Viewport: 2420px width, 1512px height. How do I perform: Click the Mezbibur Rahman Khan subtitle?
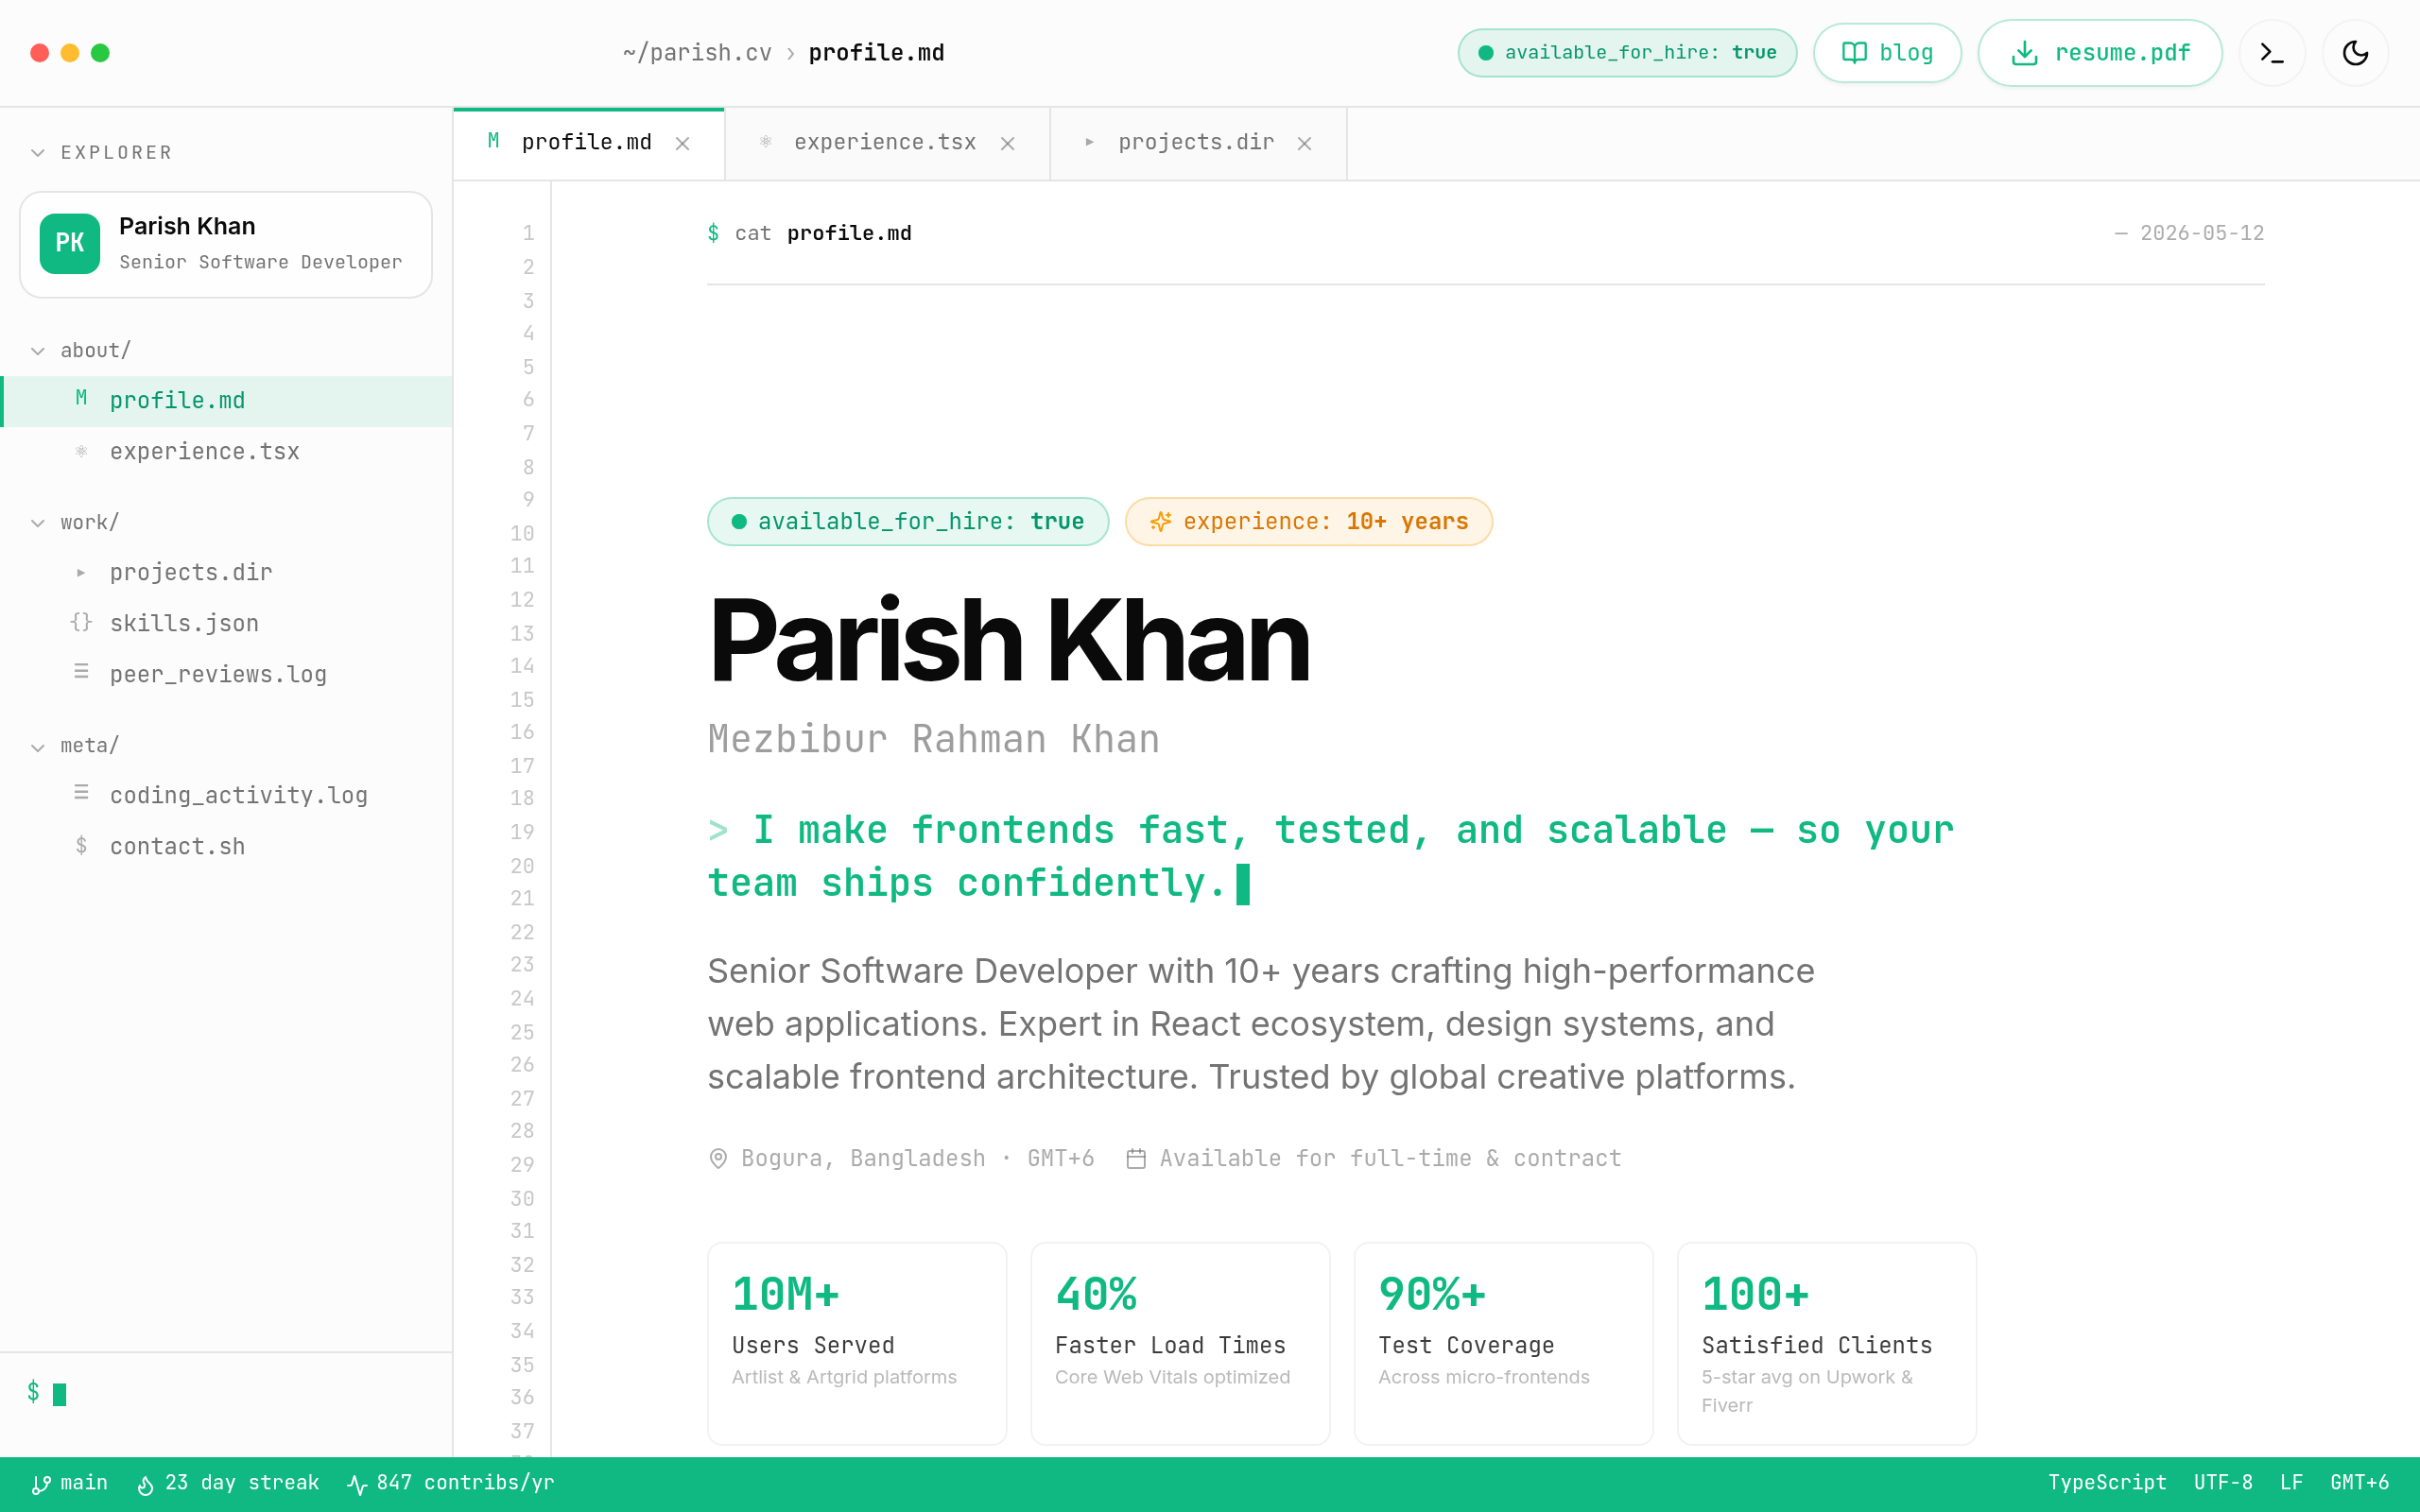(934, 740)
